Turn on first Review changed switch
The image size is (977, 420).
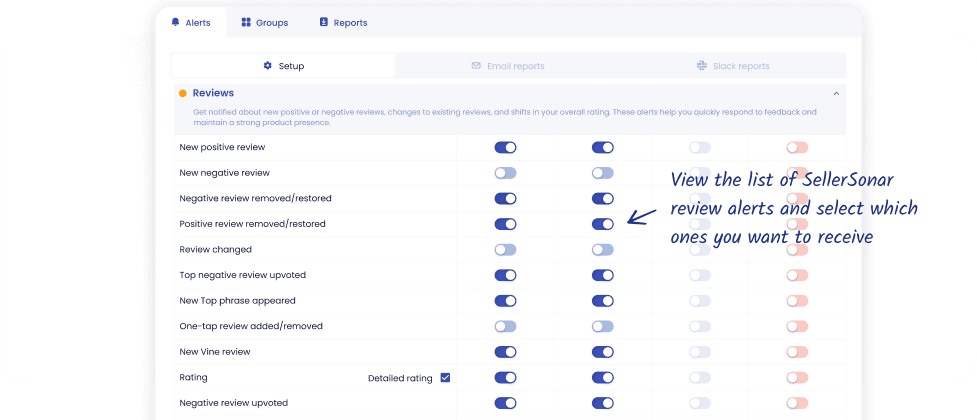tap(505, 250)
